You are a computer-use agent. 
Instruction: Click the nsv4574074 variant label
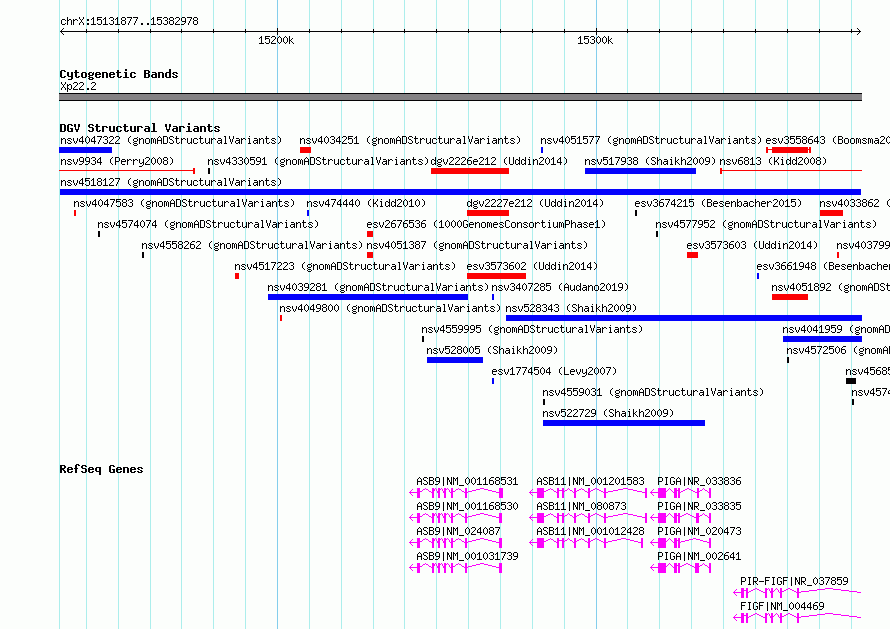[x=208, y=224]
